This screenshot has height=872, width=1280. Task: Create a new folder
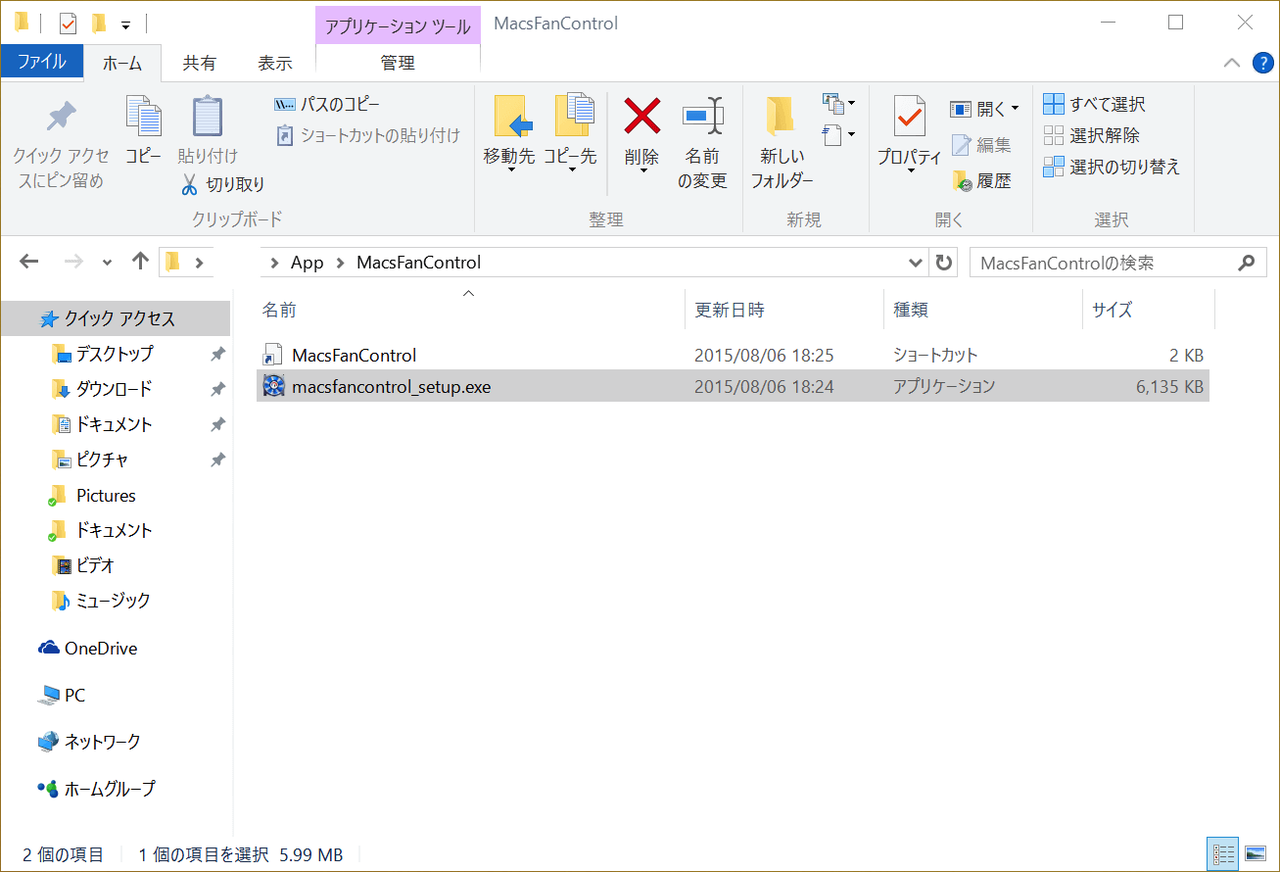tap(781, 142)
